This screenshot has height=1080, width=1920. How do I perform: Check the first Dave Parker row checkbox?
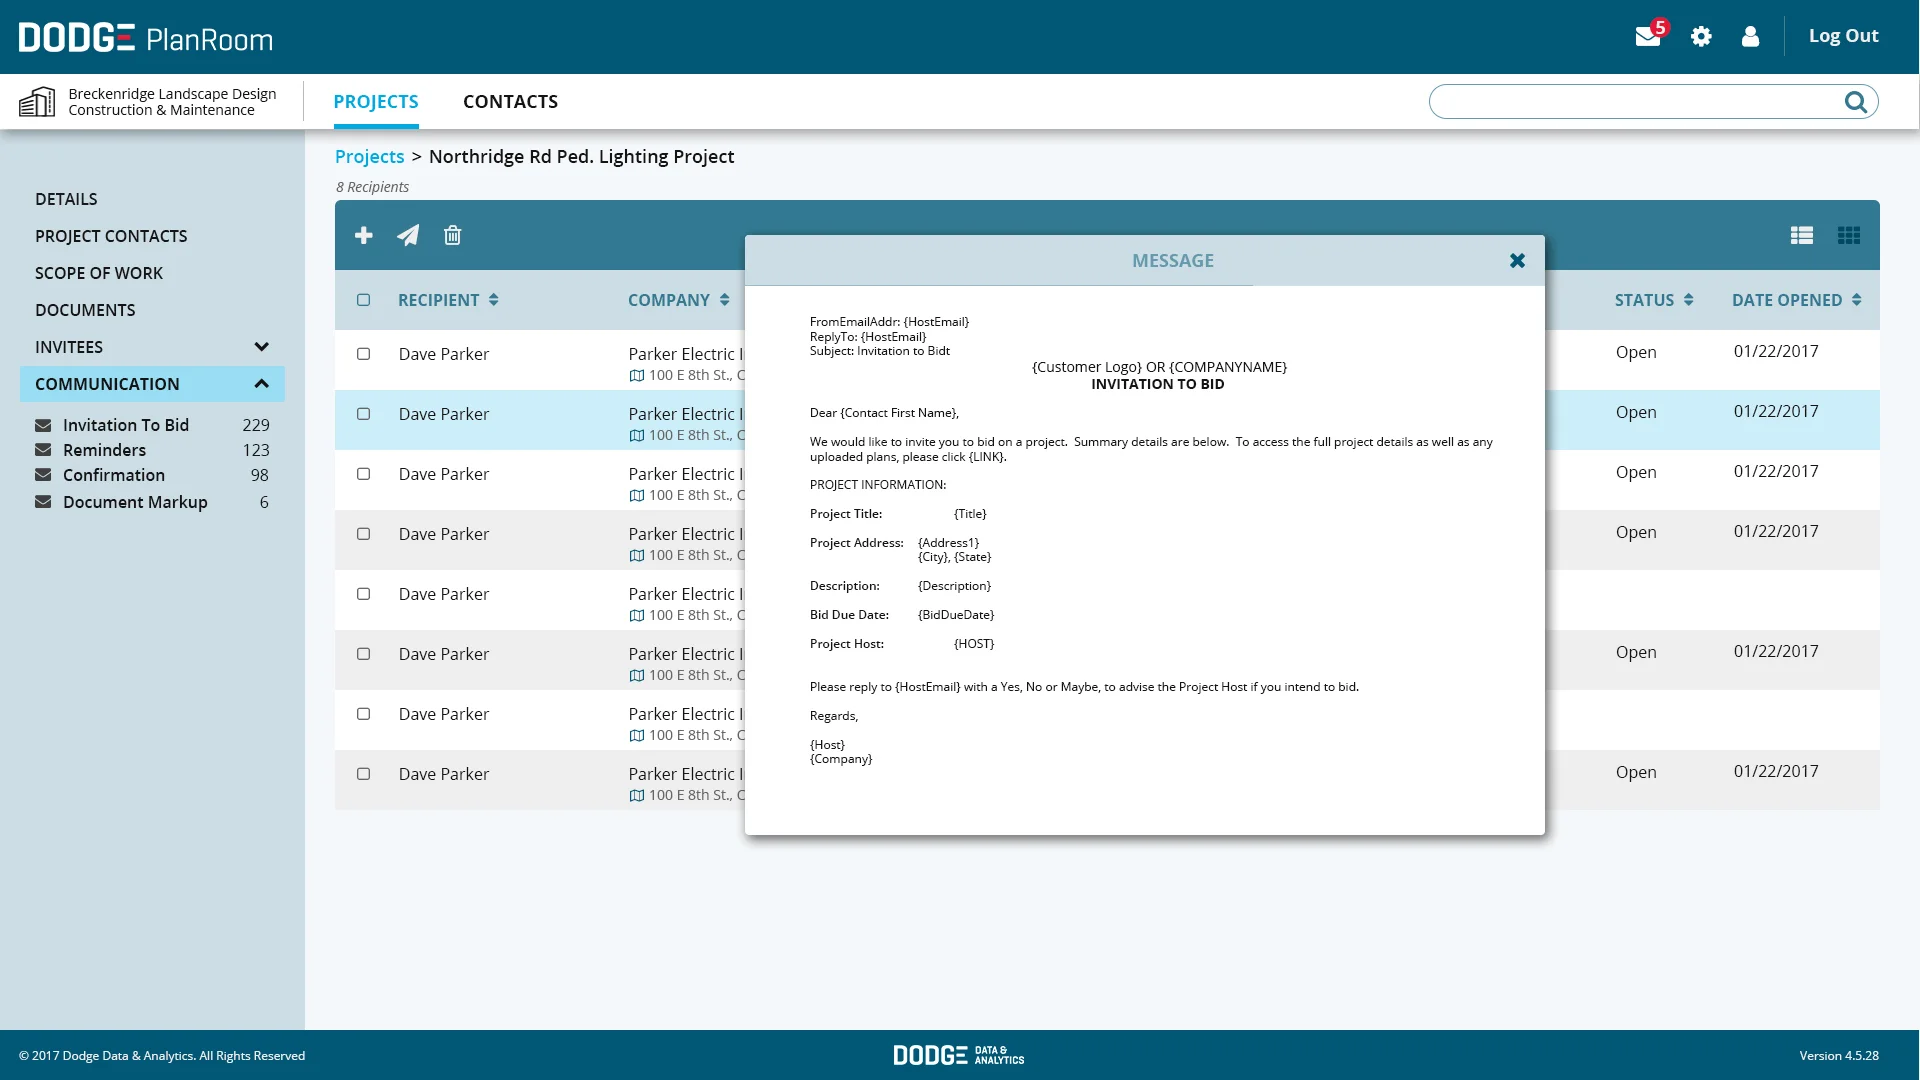click(x=364, y=354)
